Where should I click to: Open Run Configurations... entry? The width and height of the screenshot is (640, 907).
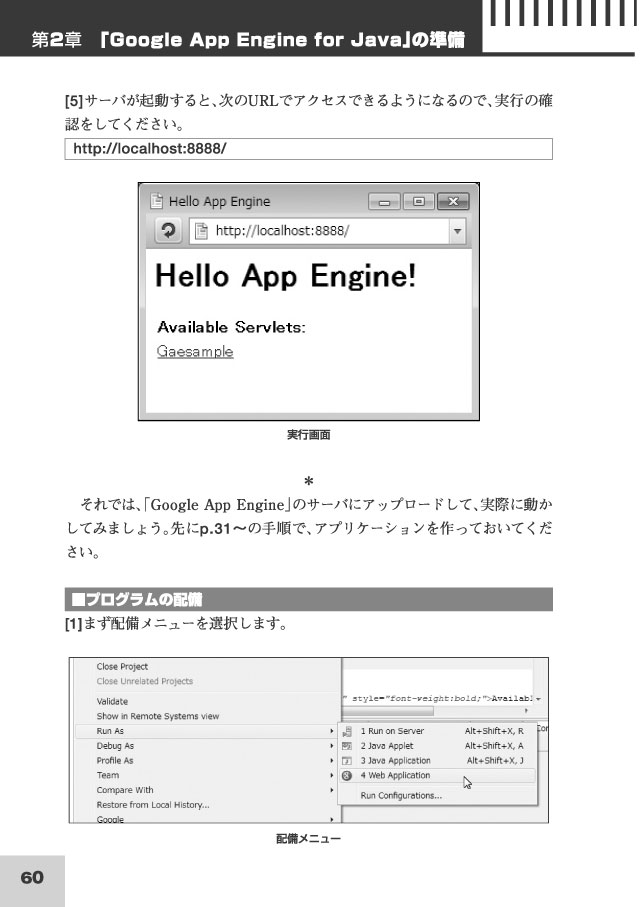click(401, 796)
